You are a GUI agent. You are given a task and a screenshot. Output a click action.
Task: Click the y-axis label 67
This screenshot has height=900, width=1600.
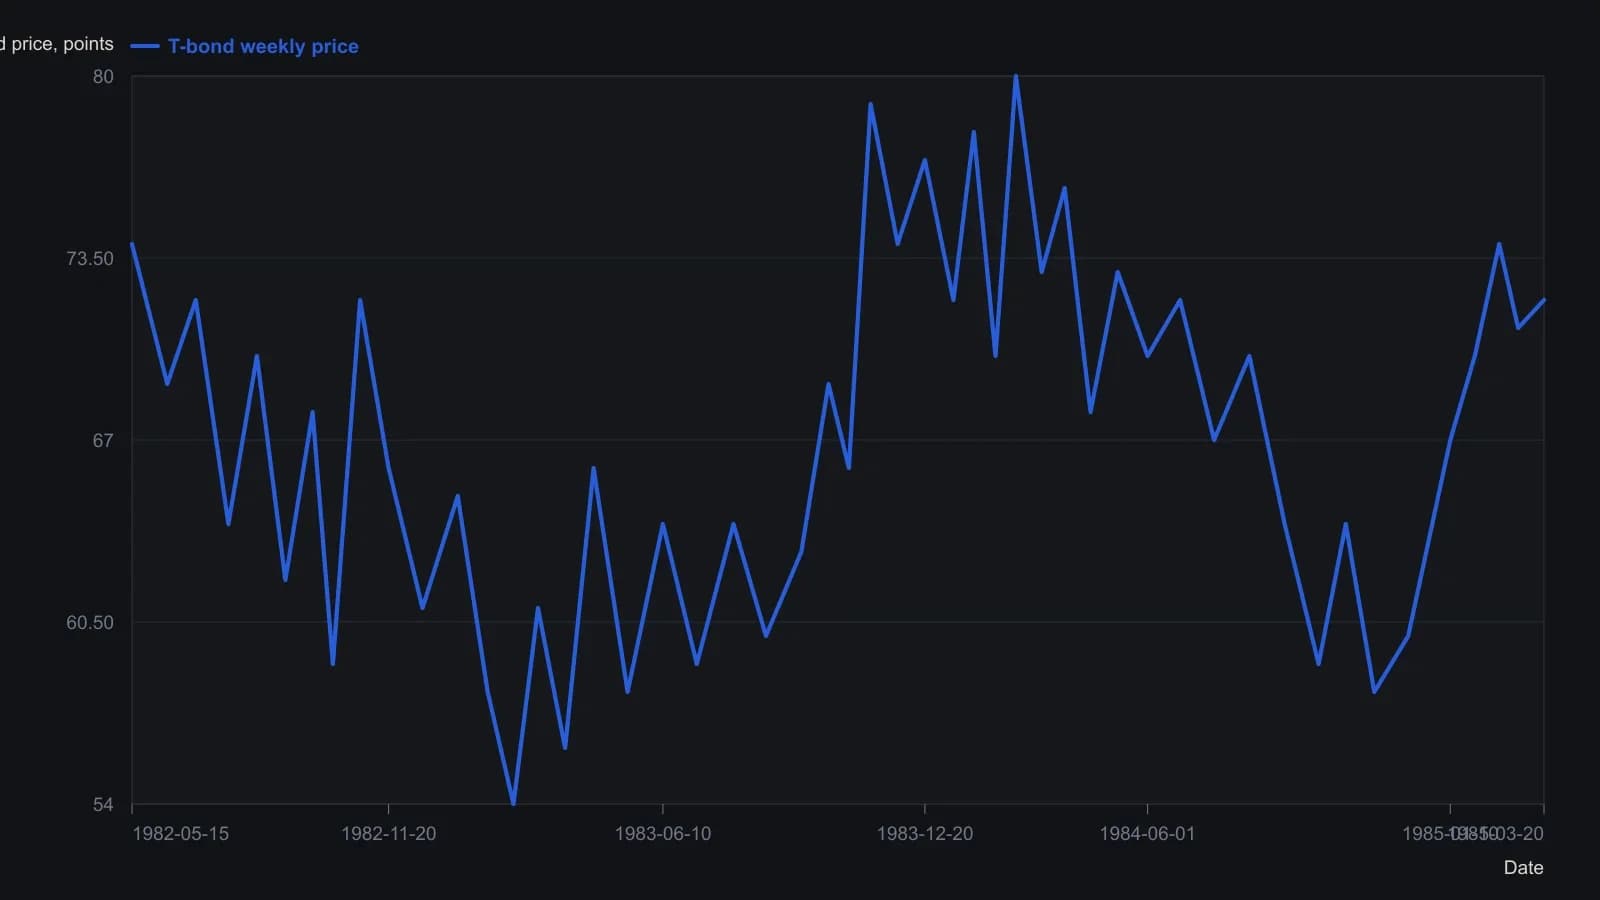[x=103, y=441]
